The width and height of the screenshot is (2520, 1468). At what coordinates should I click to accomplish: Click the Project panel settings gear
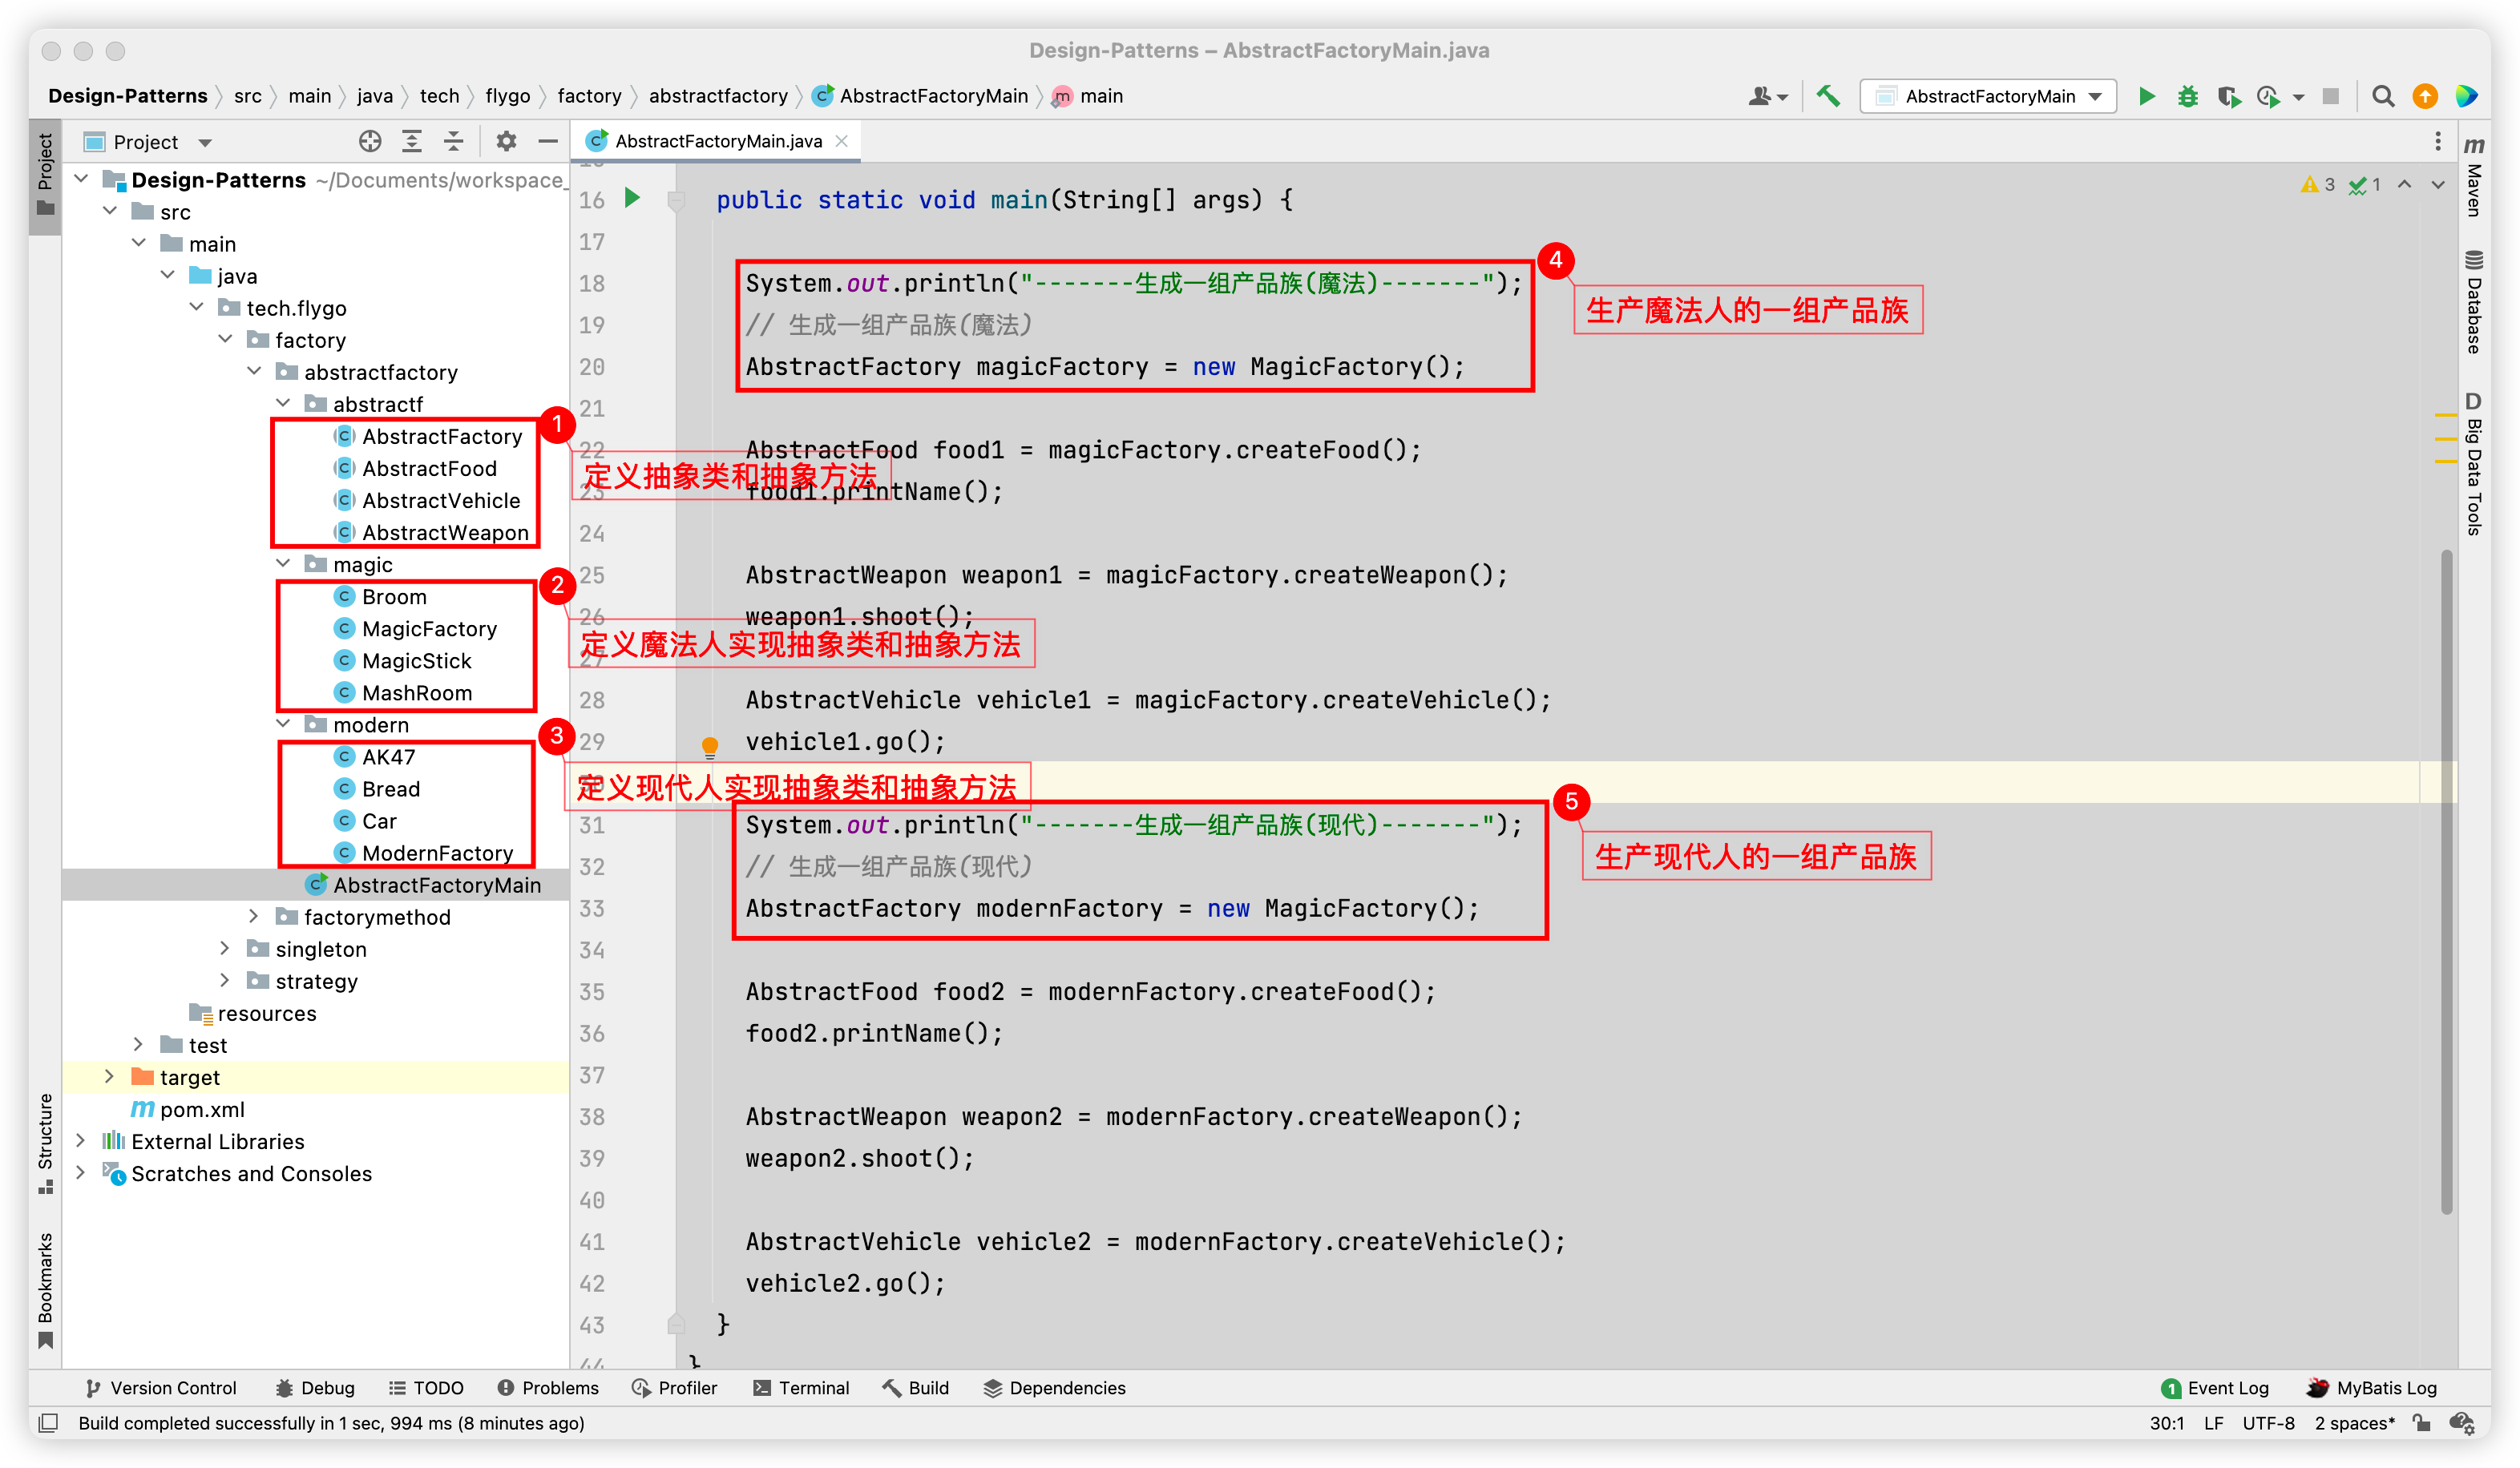pyautogui.click(x=506, y=141)
